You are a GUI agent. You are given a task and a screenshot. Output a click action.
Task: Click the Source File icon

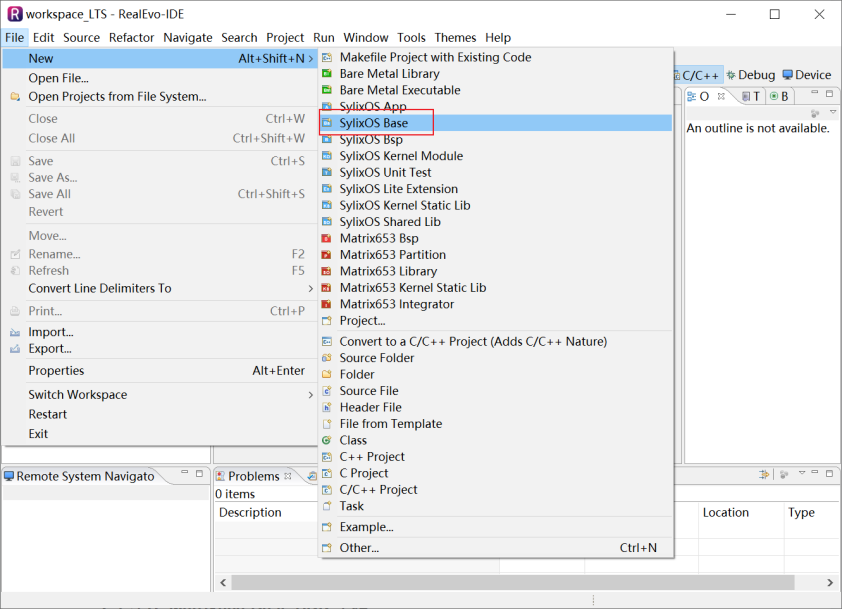pos(326,391)
